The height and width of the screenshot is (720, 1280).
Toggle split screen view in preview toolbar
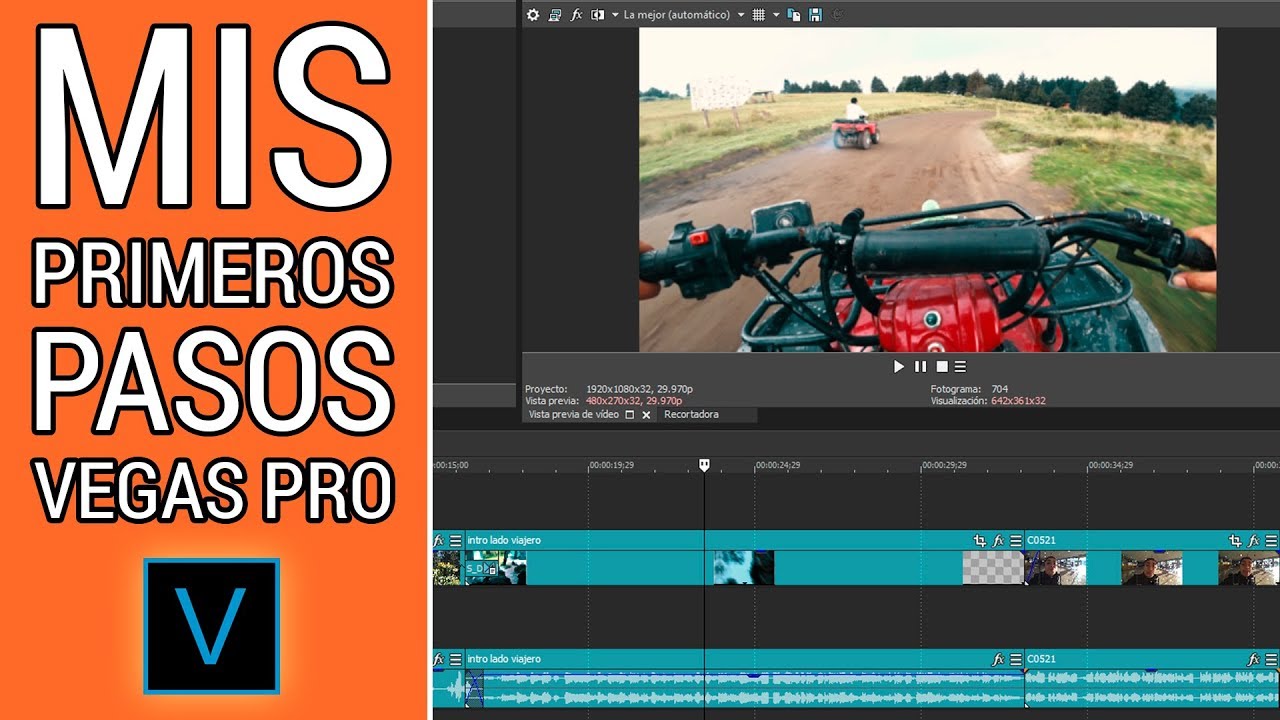(x=598, y=15)
